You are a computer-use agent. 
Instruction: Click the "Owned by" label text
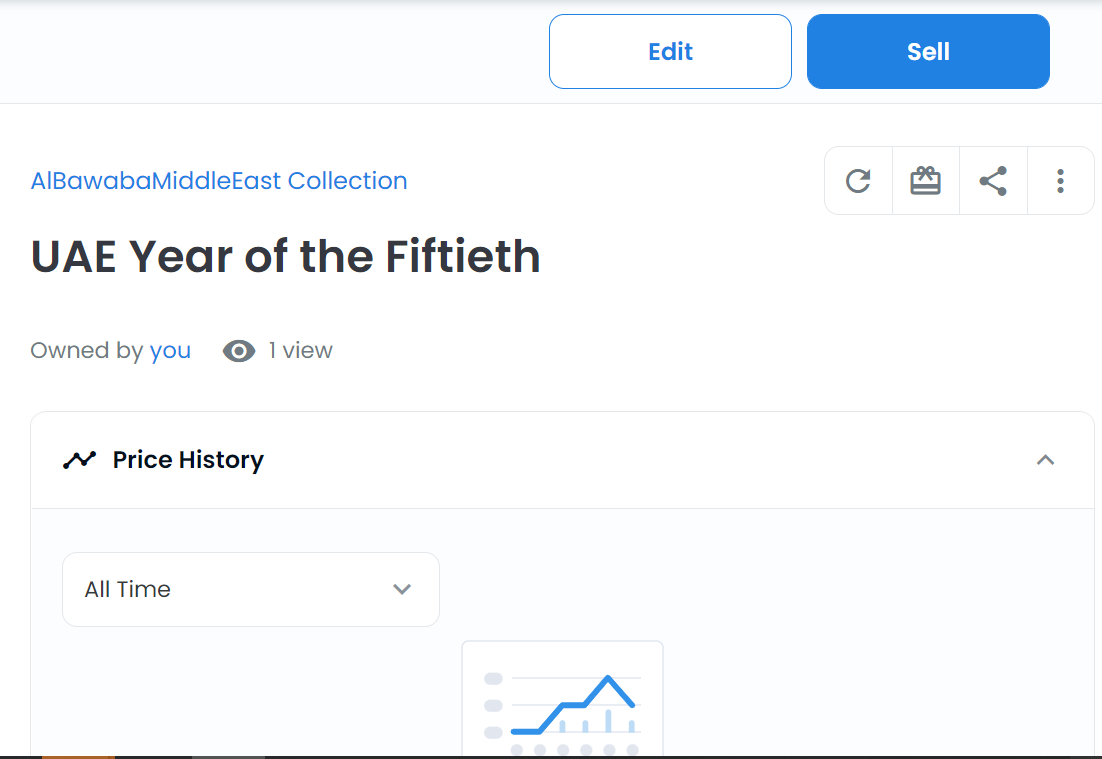[87, 351]
